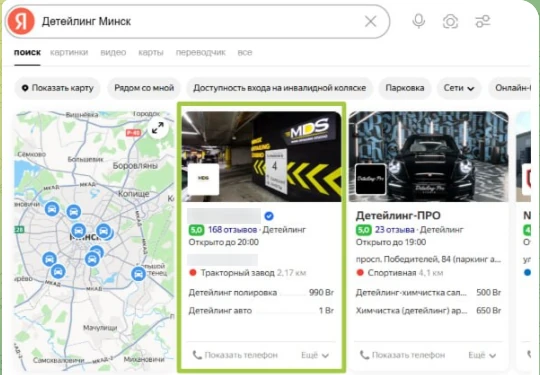Expand Ещё menu on MDS card
This screenshot has height=375, width=540.
[315, 355]
